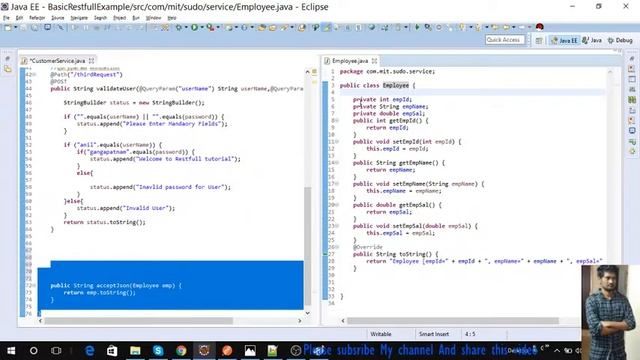640x360 pixels.
Task: Open Skype from taskbar
Action: click(x=158, y=351)
